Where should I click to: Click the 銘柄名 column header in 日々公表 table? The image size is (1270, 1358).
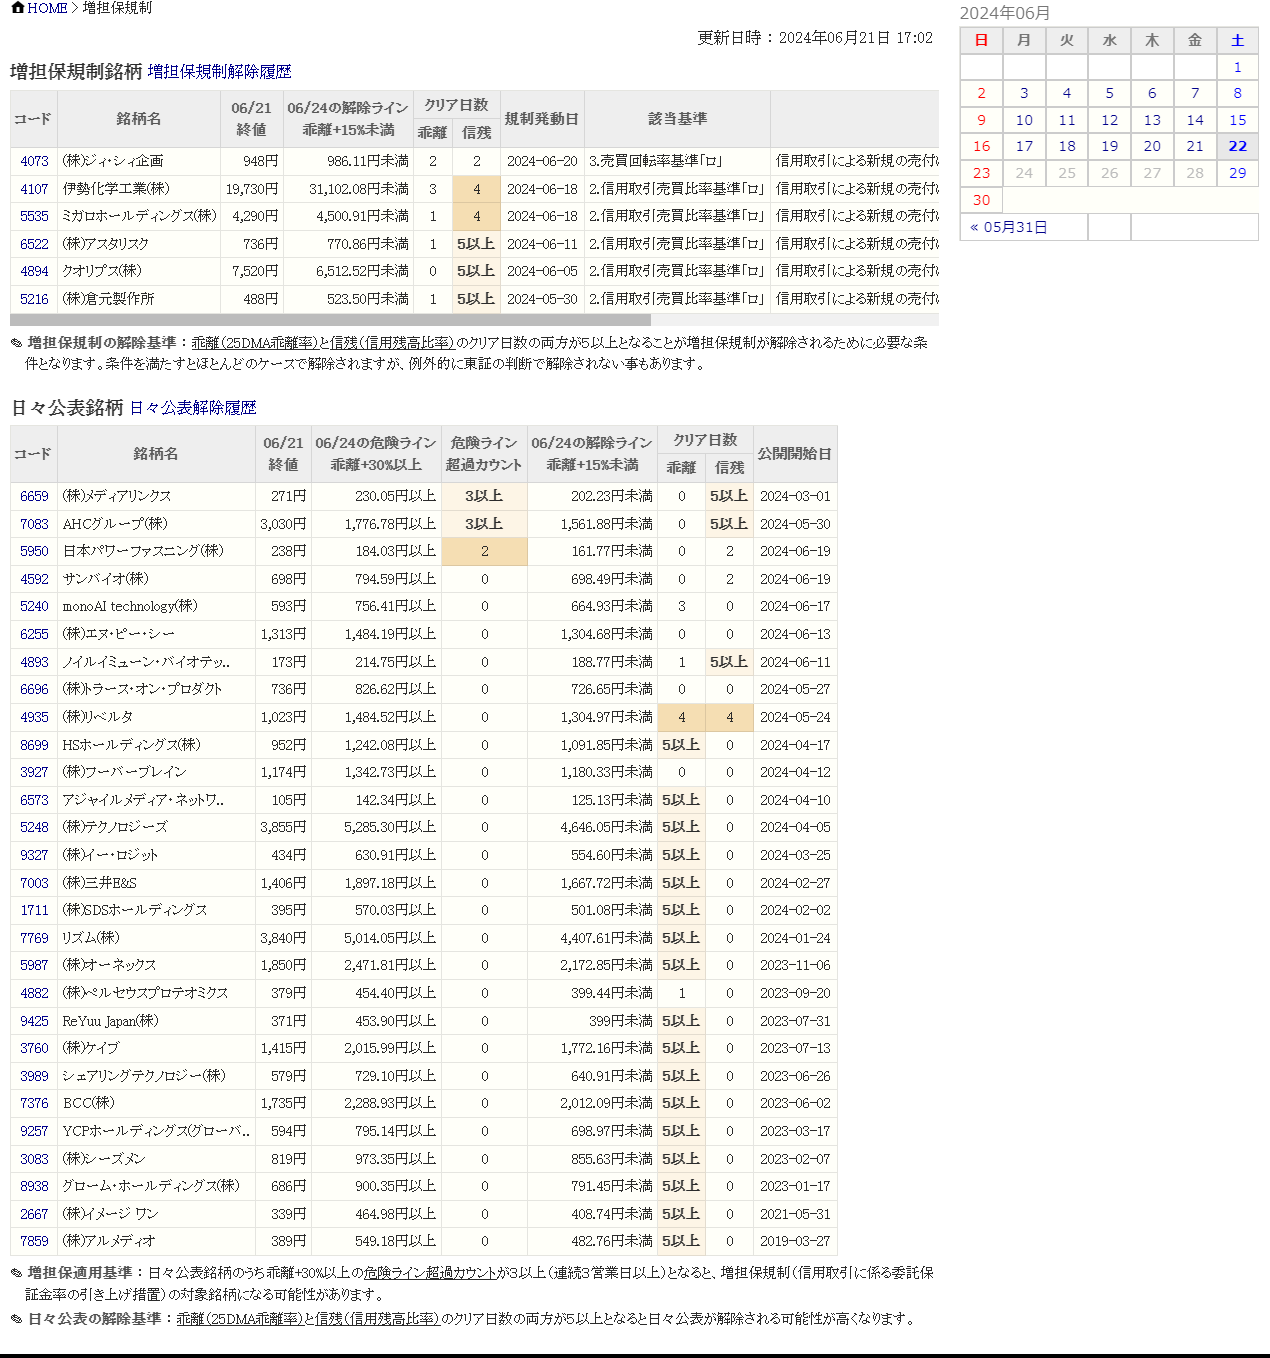click(156, 454)
